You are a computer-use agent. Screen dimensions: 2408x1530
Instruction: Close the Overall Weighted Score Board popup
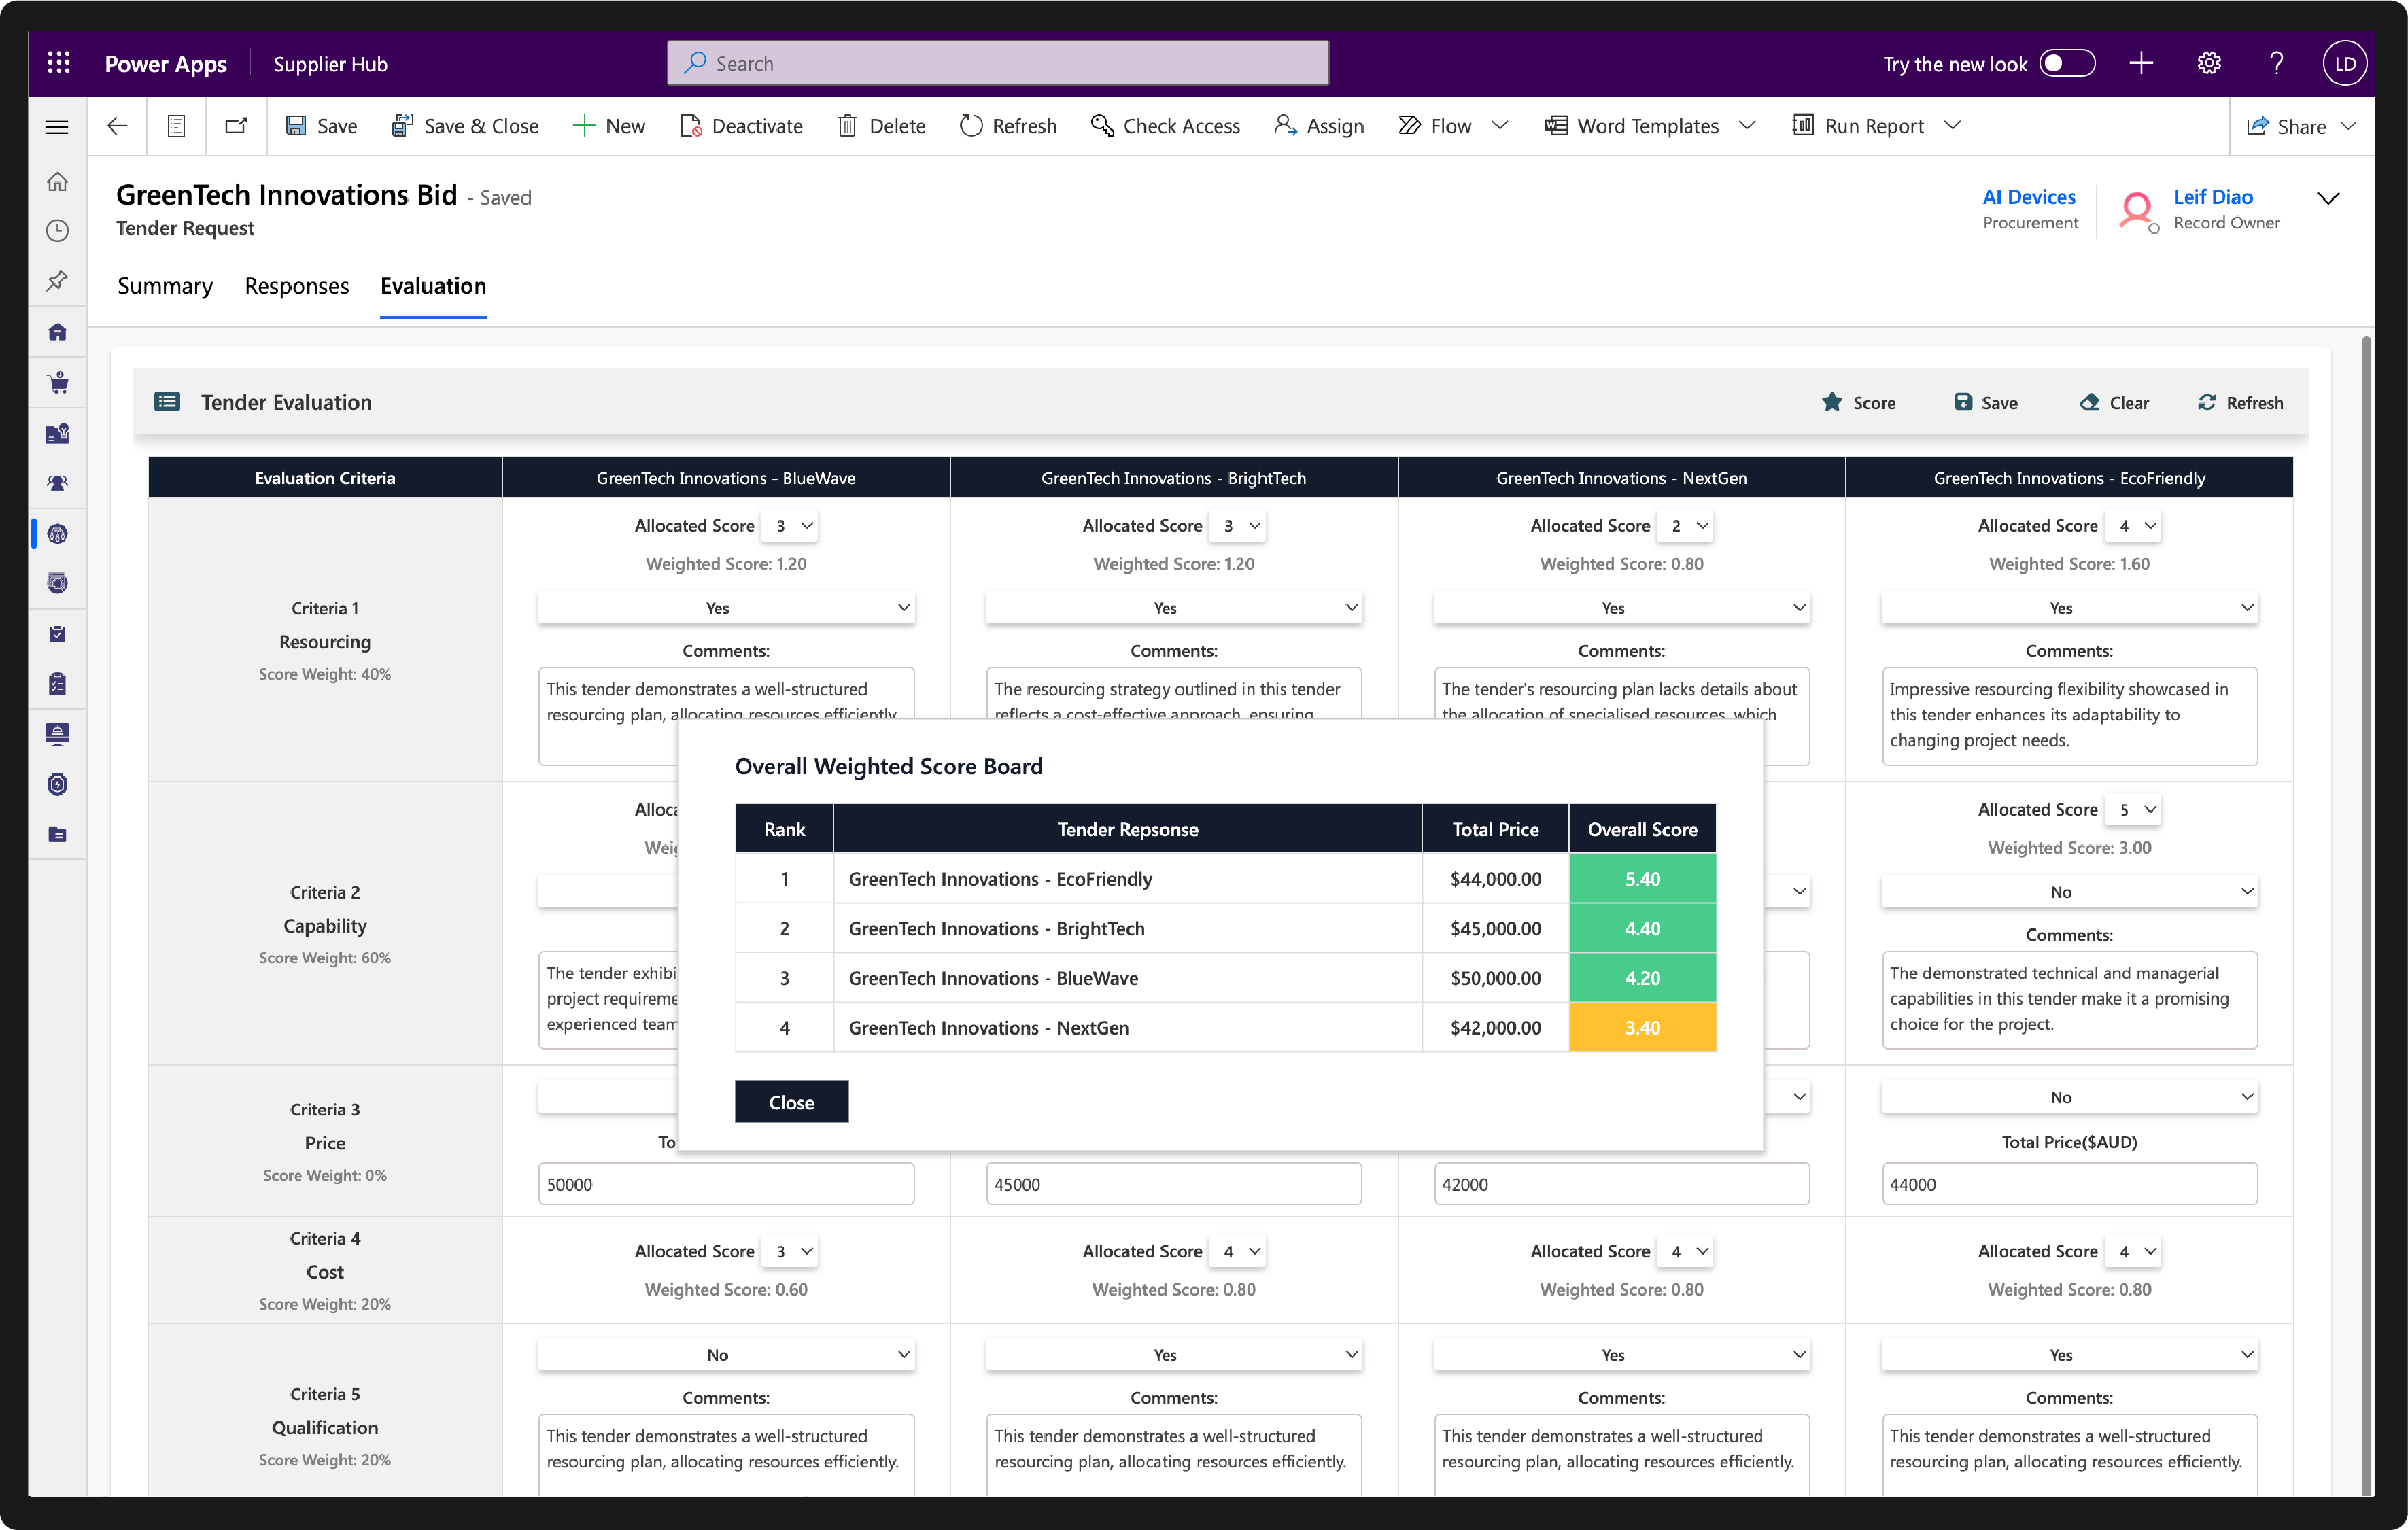[791, 1101]
